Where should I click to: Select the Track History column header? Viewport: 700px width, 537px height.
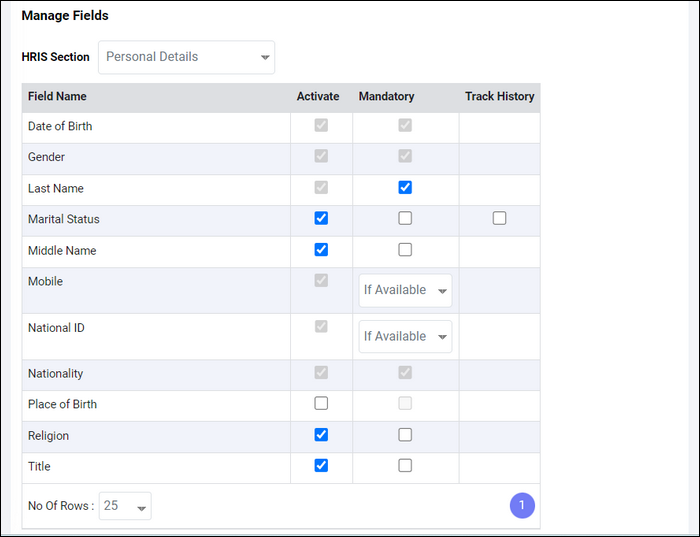pos(500,96)
